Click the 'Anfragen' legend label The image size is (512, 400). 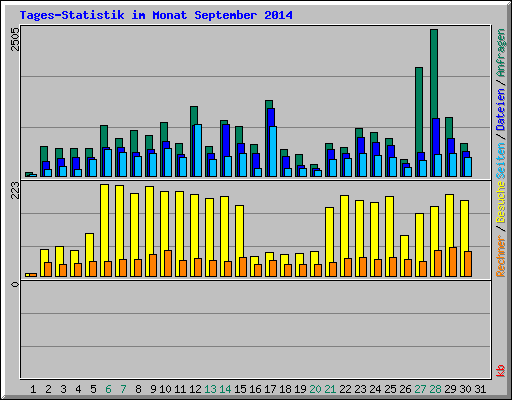click(501, 53)
